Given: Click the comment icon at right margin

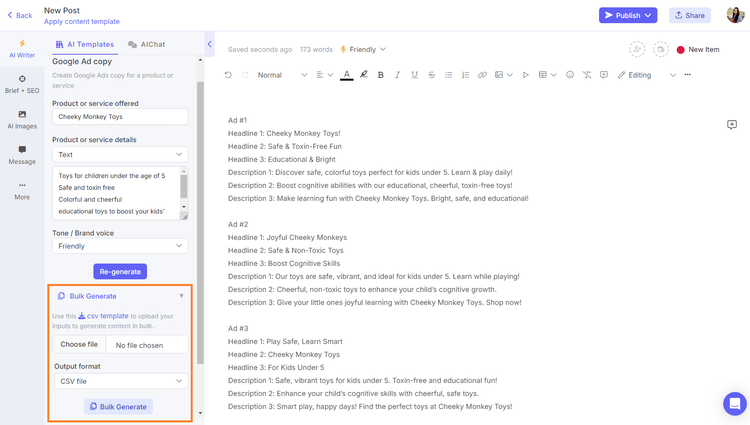Looking at the screenshot, I should click(x=732, y=125).
